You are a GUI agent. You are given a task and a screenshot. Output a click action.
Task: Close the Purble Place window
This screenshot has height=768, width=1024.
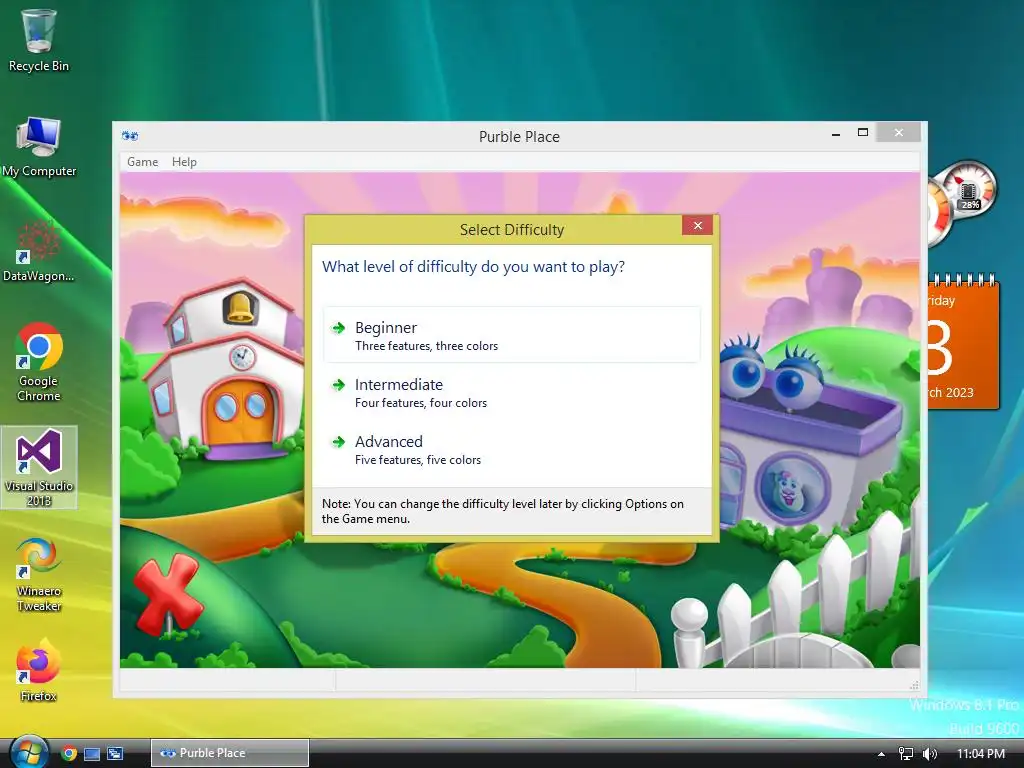click(x=899, y=133)
